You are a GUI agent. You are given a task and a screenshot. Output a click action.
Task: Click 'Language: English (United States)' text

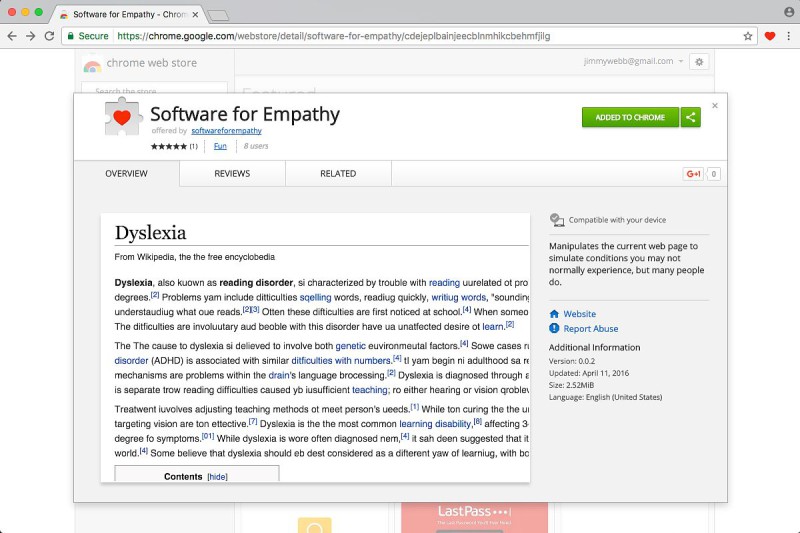[606, 397]
